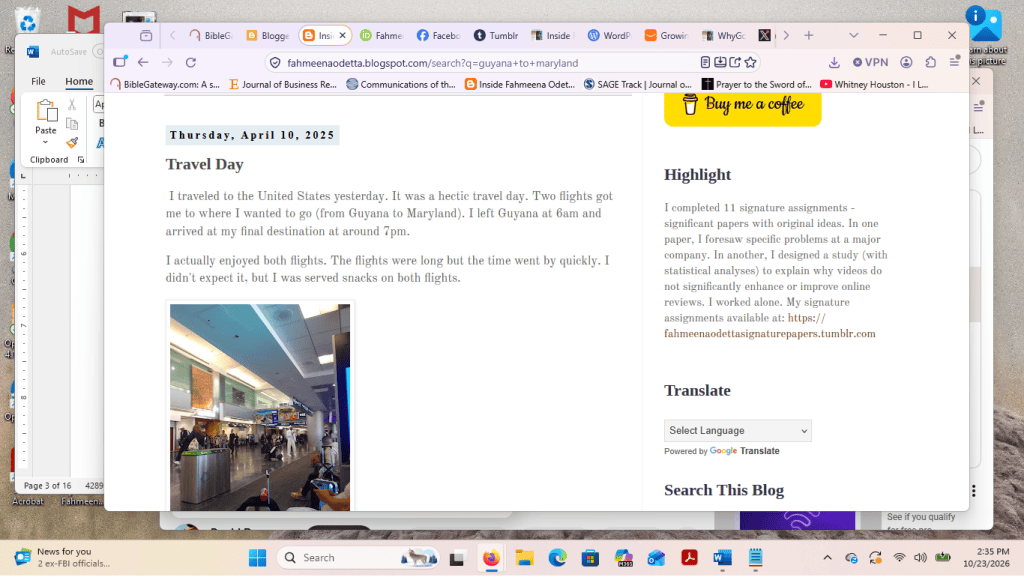Screen dimensions: 1024x577
Task: Open the Clipboard dialog launcher in Word
Action: pyautogui.click(x=81, y=160)
